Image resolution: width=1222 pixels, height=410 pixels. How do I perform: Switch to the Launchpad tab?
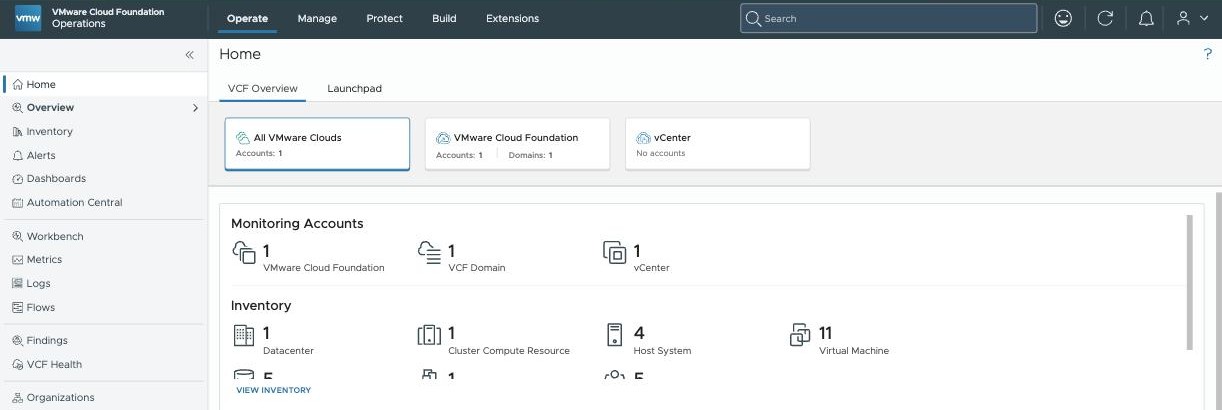(x=354, y=88)
